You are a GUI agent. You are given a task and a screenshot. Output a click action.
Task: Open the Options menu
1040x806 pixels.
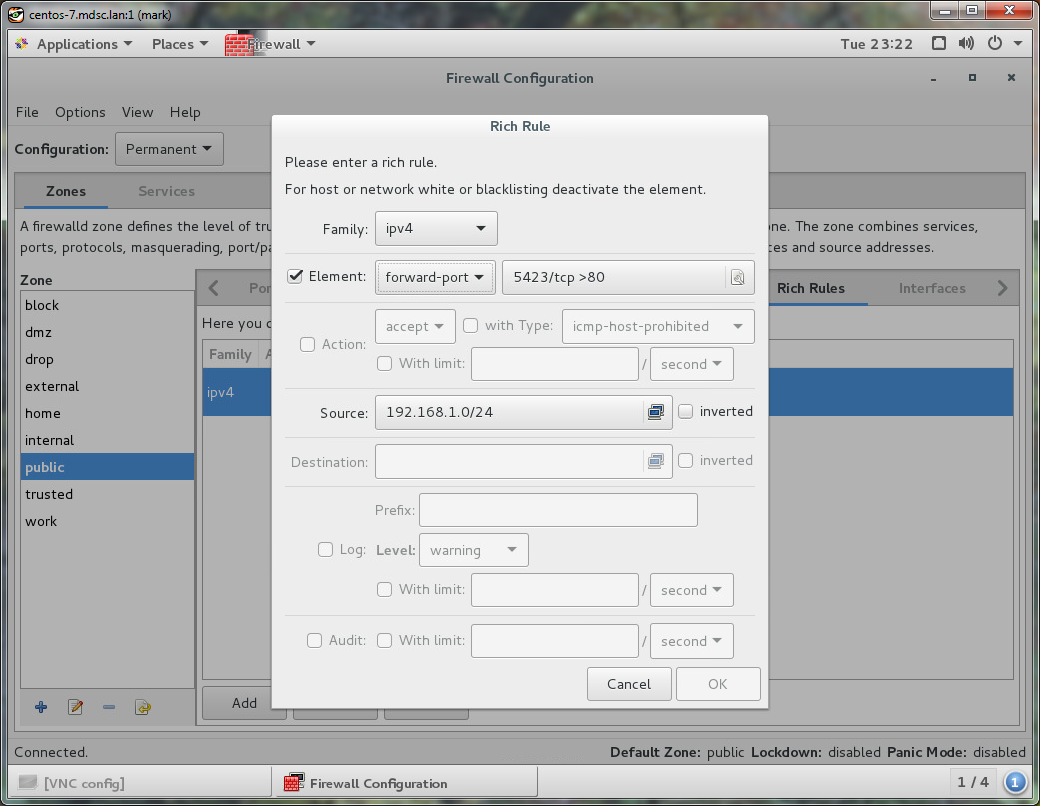tap(80, 112)
